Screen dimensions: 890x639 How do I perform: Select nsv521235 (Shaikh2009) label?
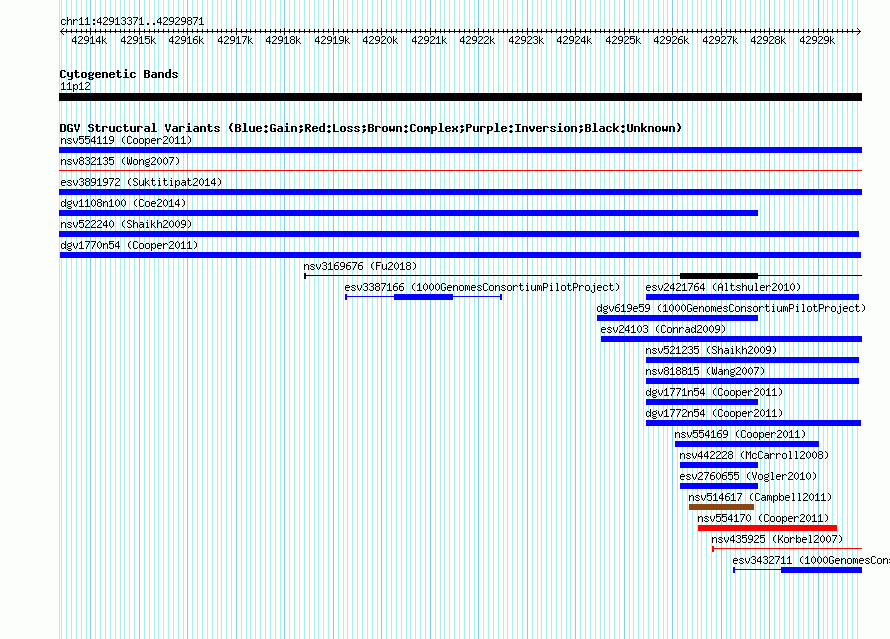tap(711, 350)
